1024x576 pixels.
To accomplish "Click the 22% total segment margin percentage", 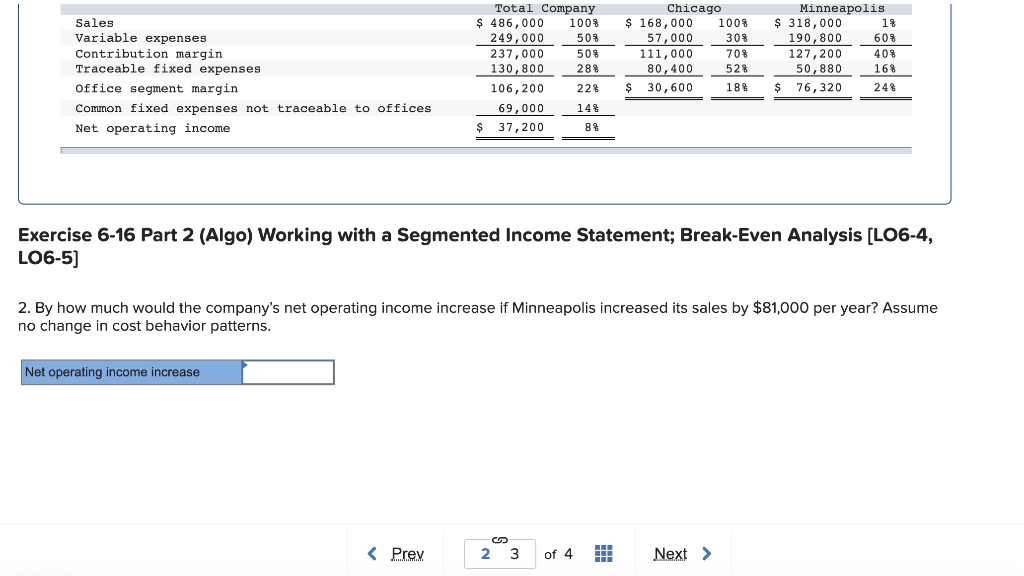I will [x=588, y=88].
